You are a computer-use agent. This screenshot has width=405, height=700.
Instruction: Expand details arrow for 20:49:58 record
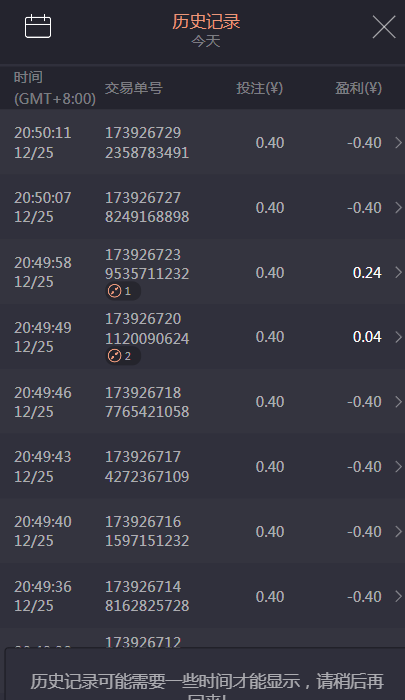point(398,272)
